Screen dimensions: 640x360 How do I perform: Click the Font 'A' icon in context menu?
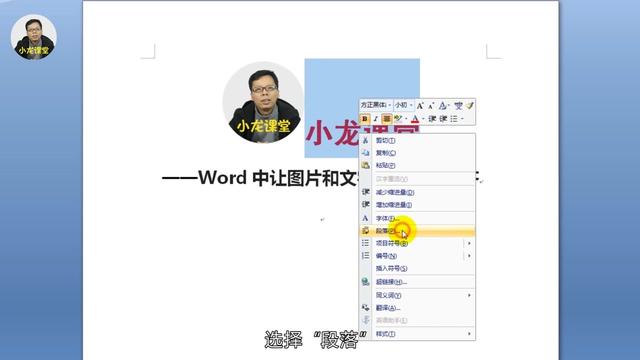365,218
